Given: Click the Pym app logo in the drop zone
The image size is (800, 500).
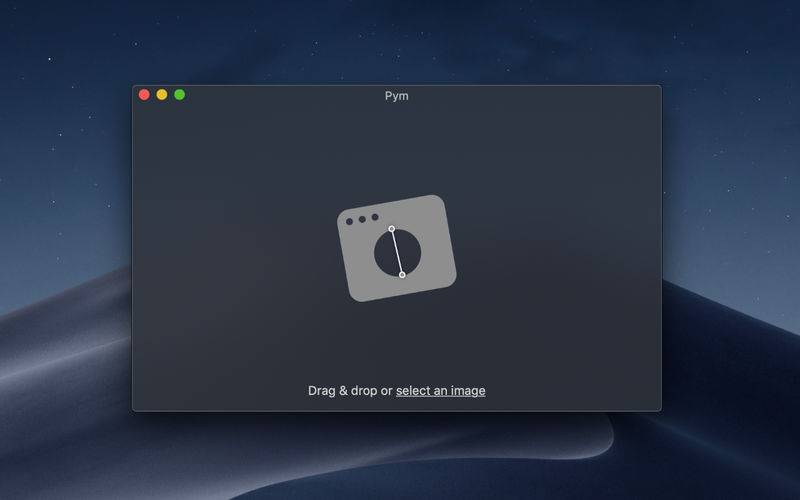Looking at the screenshot, I should pos(397,248).
